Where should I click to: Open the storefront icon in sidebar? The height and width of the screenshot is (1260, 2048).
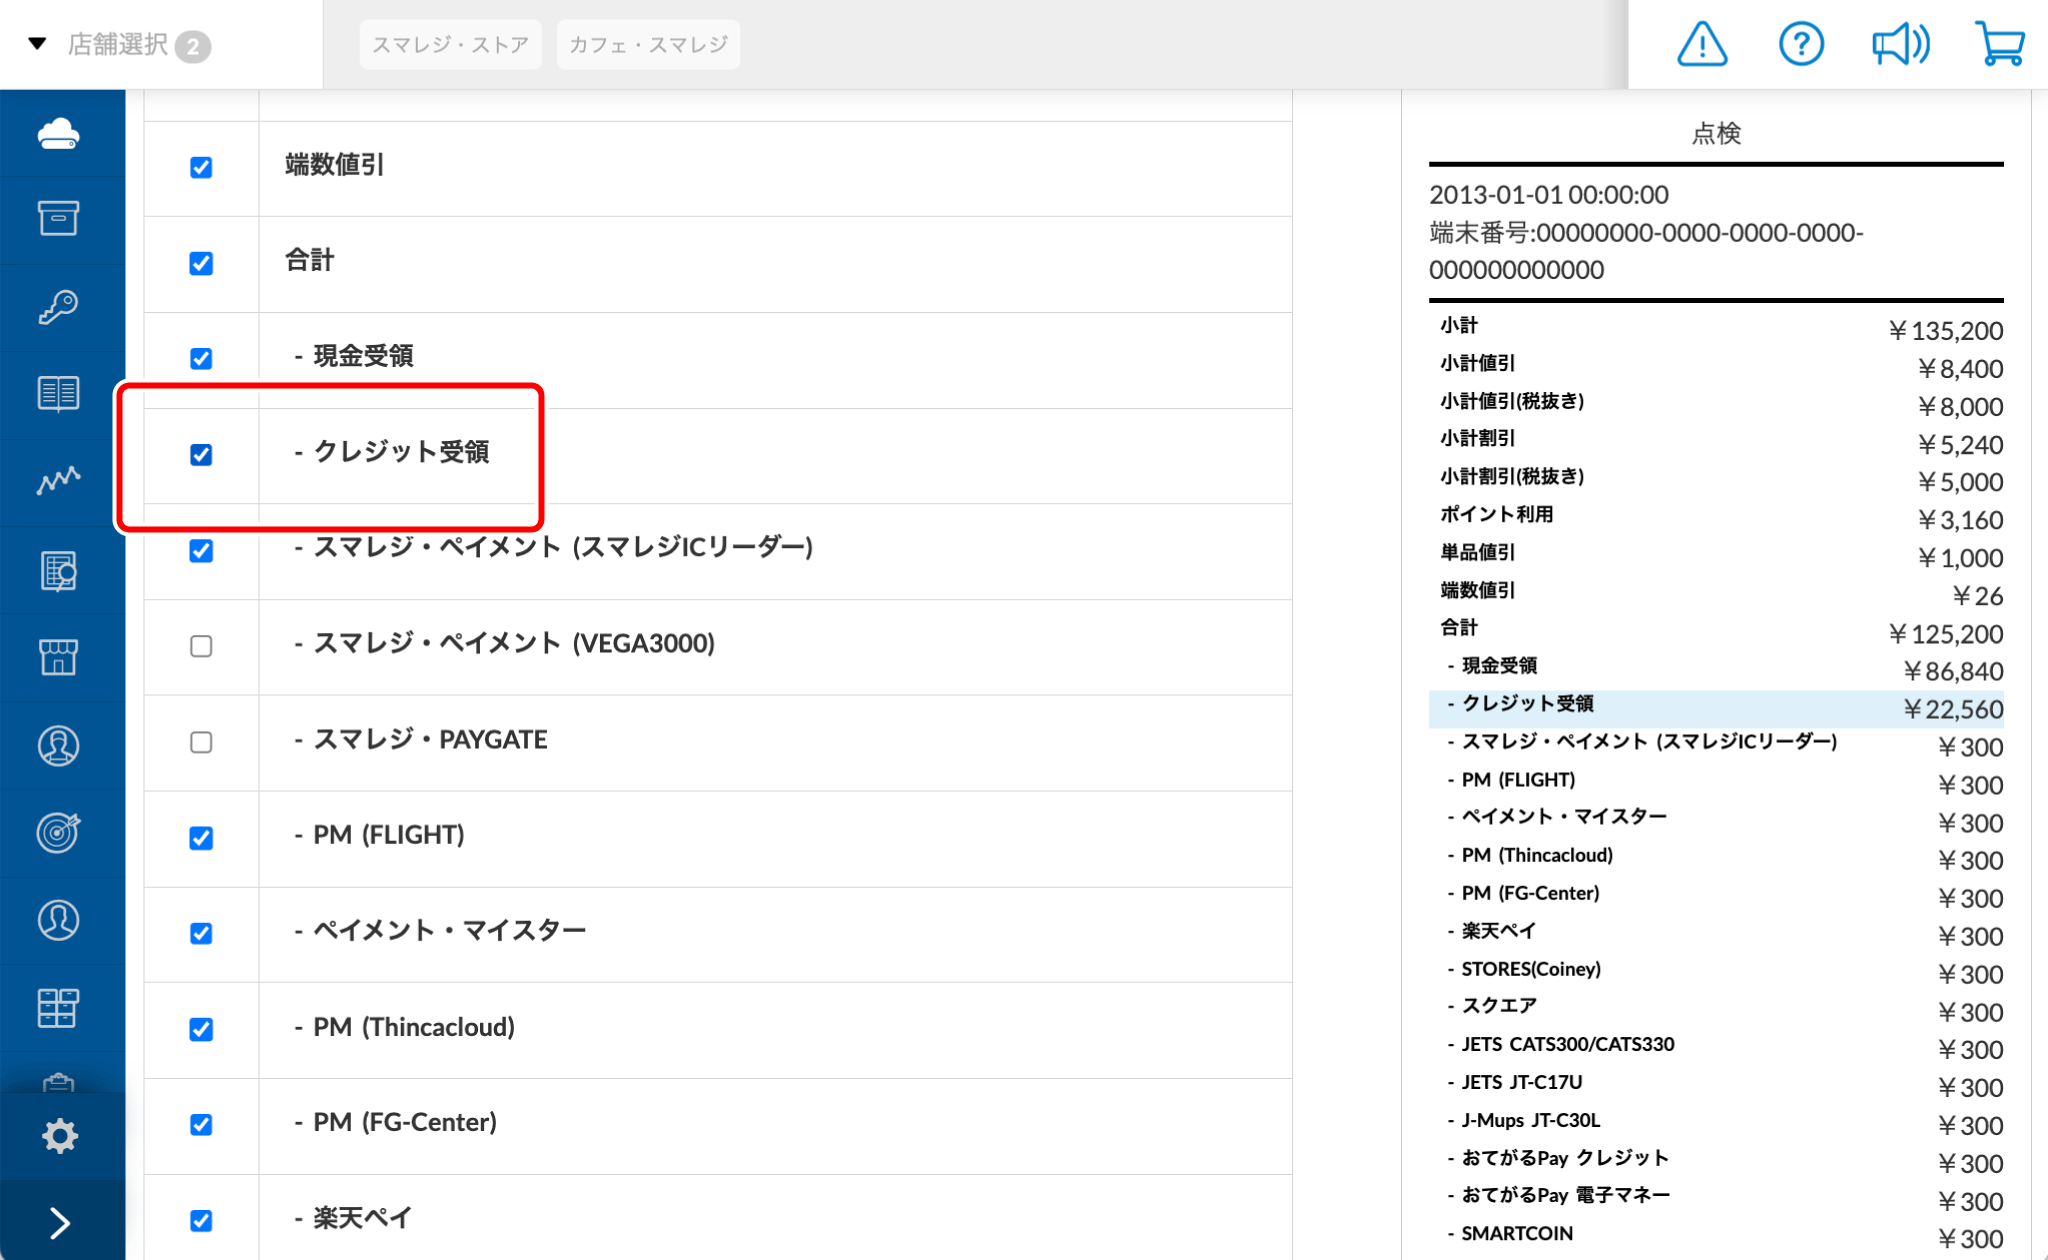point(59,657)
